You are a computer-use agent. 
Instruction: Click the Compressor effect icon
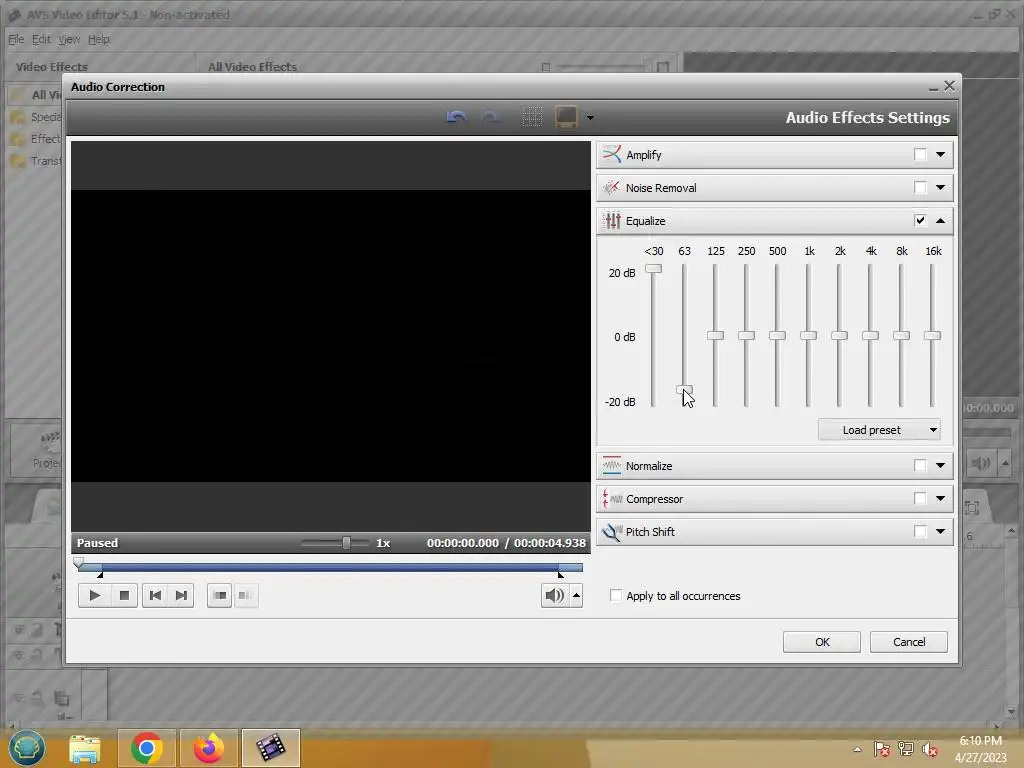point(611,499)
